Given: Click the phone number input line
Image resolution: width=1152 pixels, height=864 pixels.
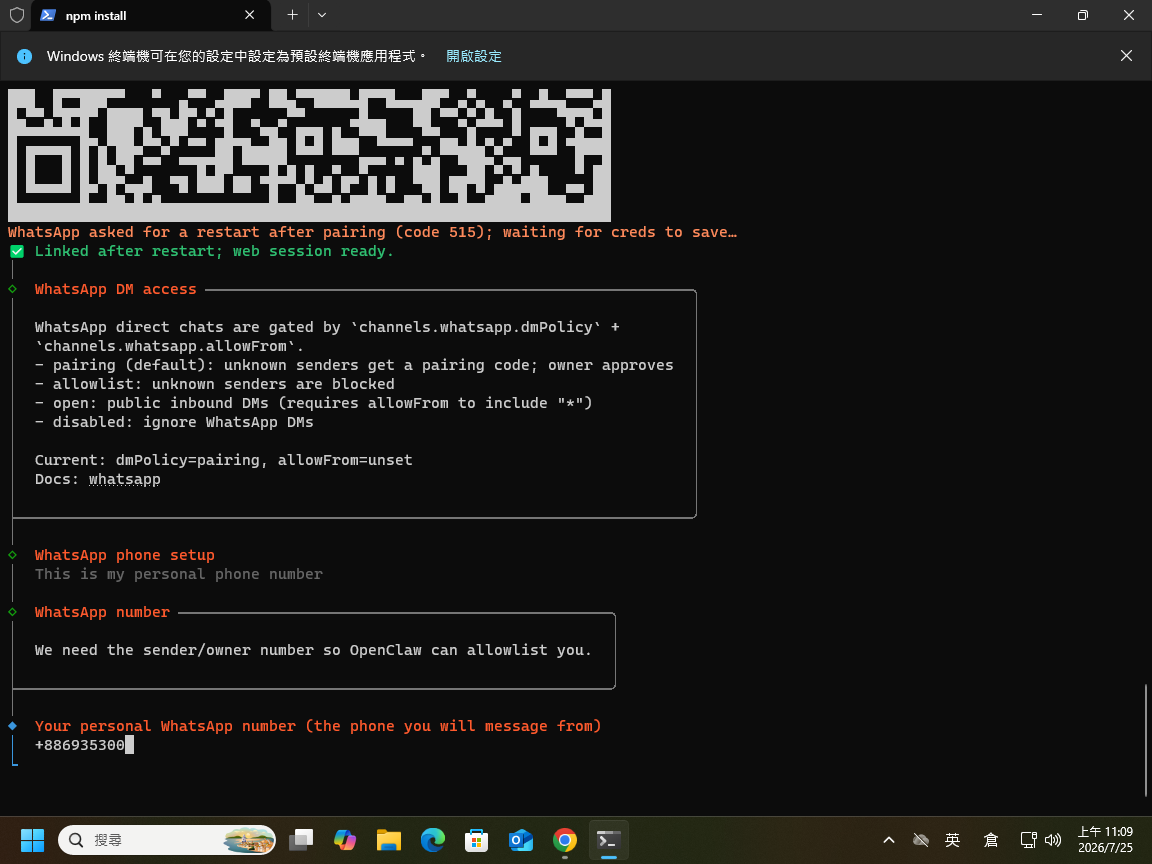Looking at the screenshot, I should pos(84,745).
